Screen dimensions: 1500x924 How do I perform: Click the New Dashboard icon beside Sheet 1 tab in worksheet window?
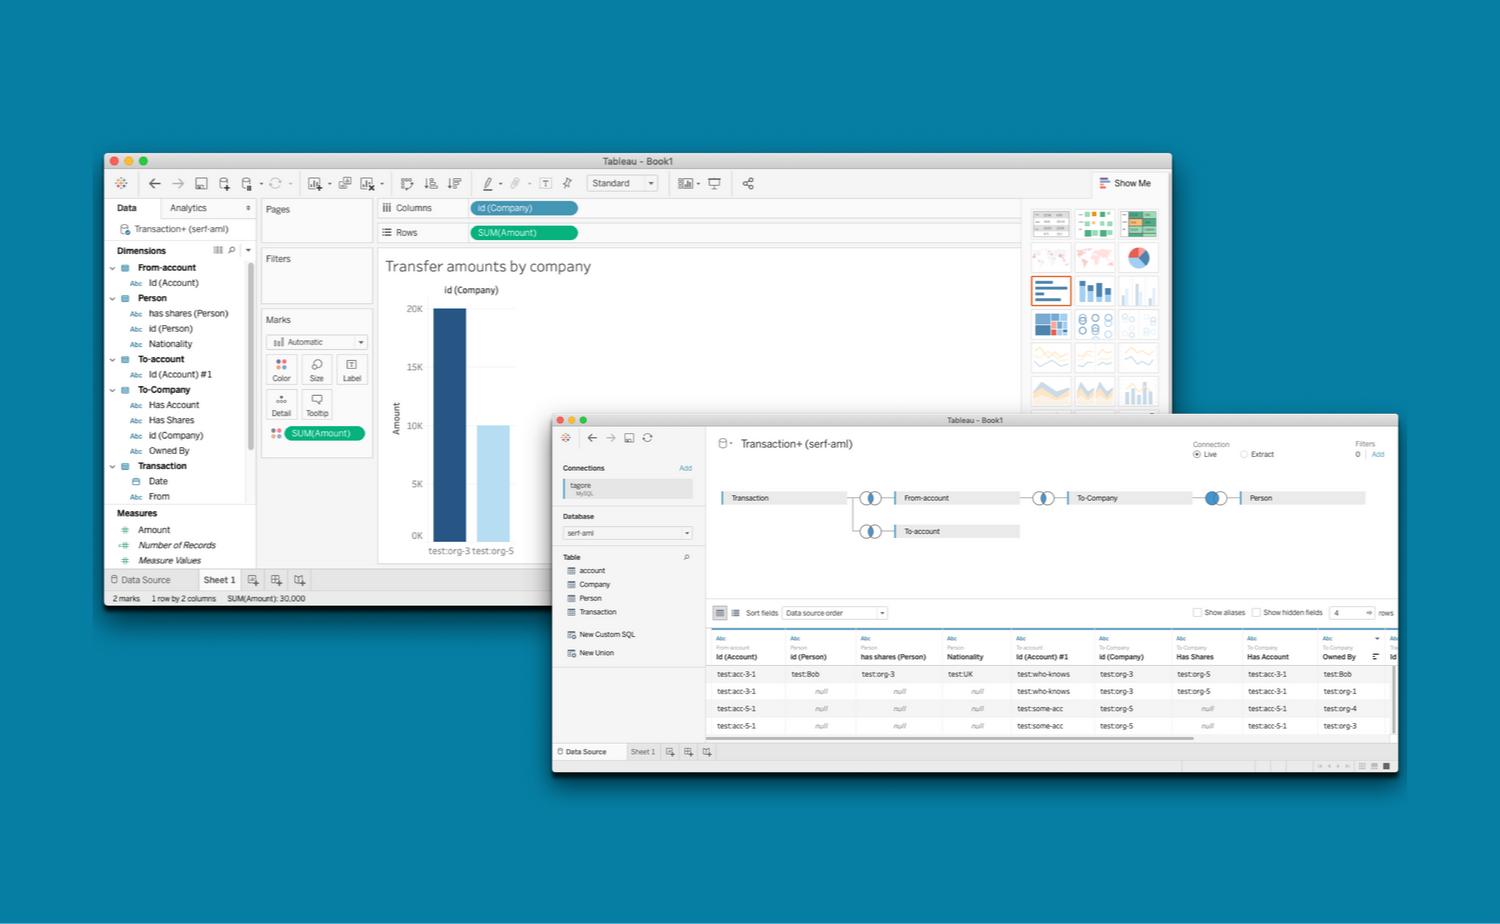(x=276, y=580)
